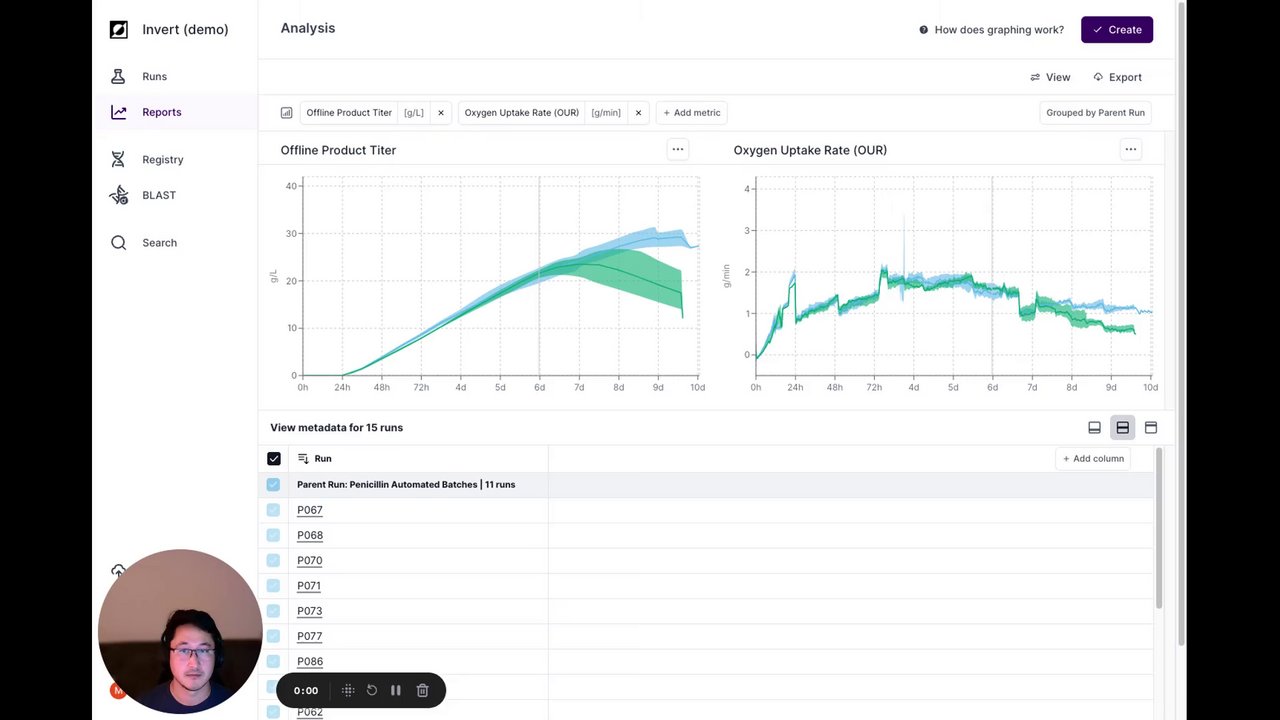1280x720 pixels.
Task: Open the P070 run link
Action: 310,560
